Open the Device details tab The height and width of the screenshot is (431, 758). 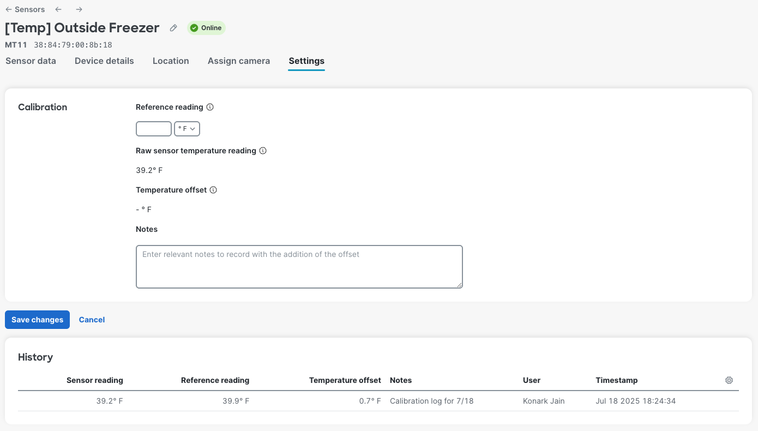point(104,61)
